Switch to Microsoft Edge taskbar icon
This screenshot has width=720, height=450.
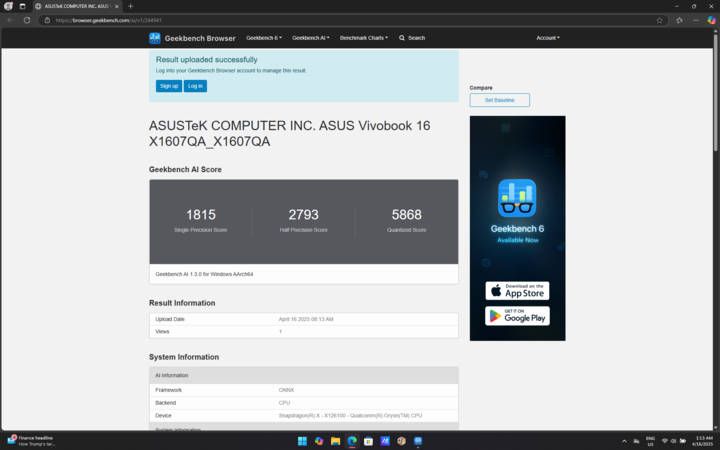[352, 441]
